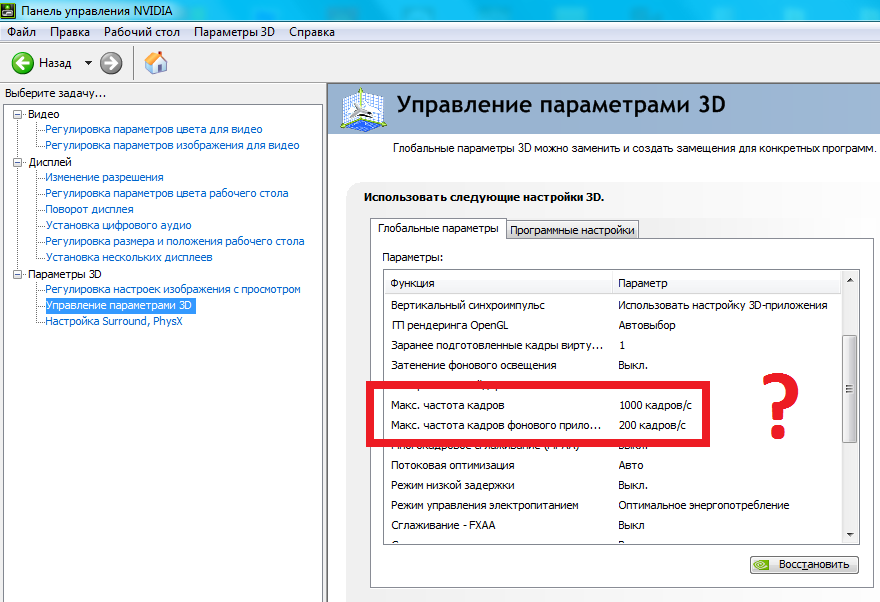Click the green Back arrow icon

tap(23, 63)
